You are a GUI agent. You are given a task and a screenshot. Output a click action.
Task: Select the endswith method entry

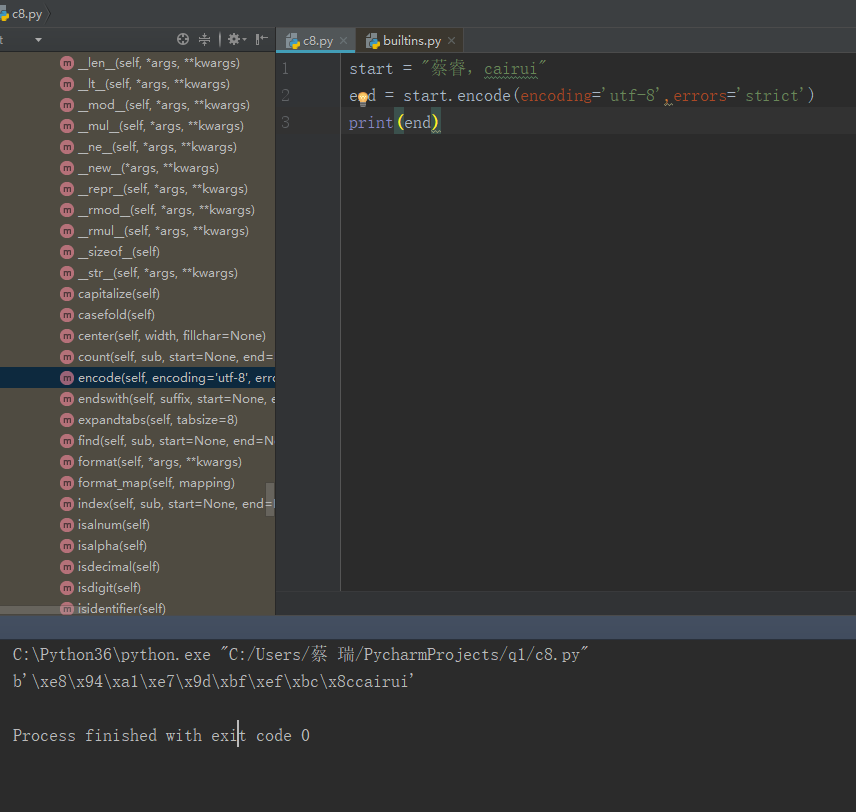point(167,399)
